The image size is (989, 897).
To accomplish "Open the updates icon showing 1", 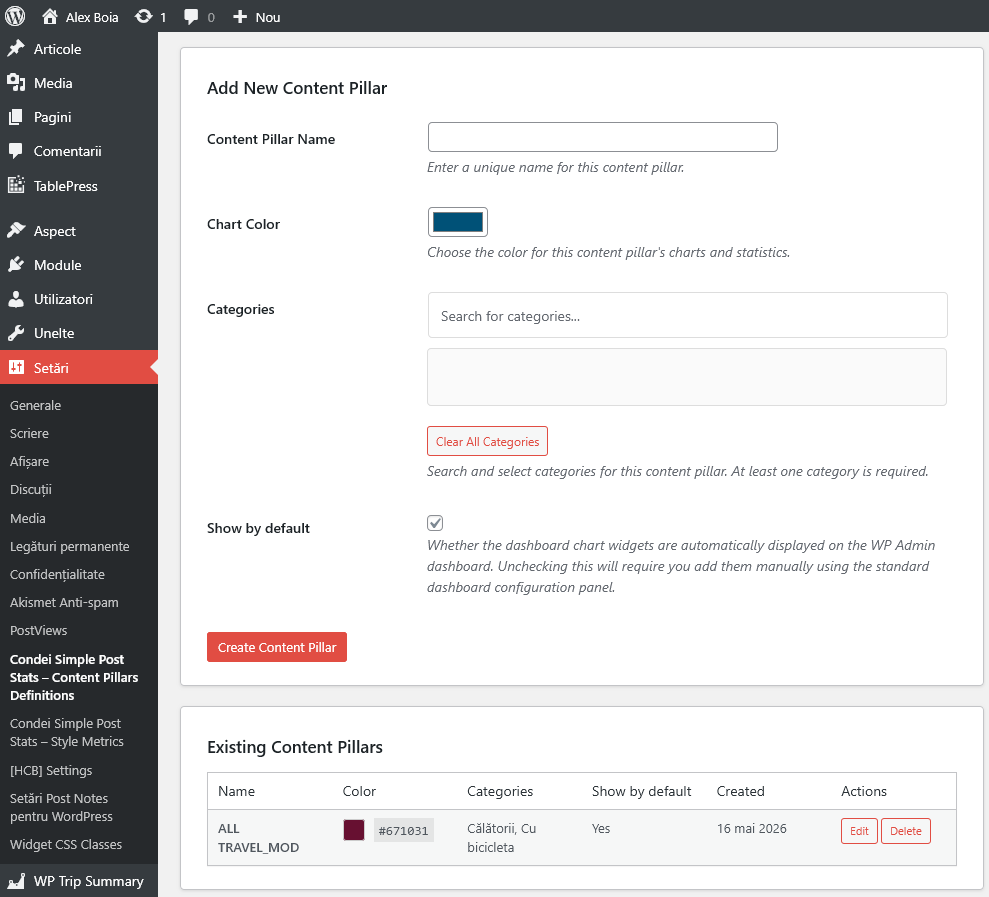I will (x=143, y=16).
